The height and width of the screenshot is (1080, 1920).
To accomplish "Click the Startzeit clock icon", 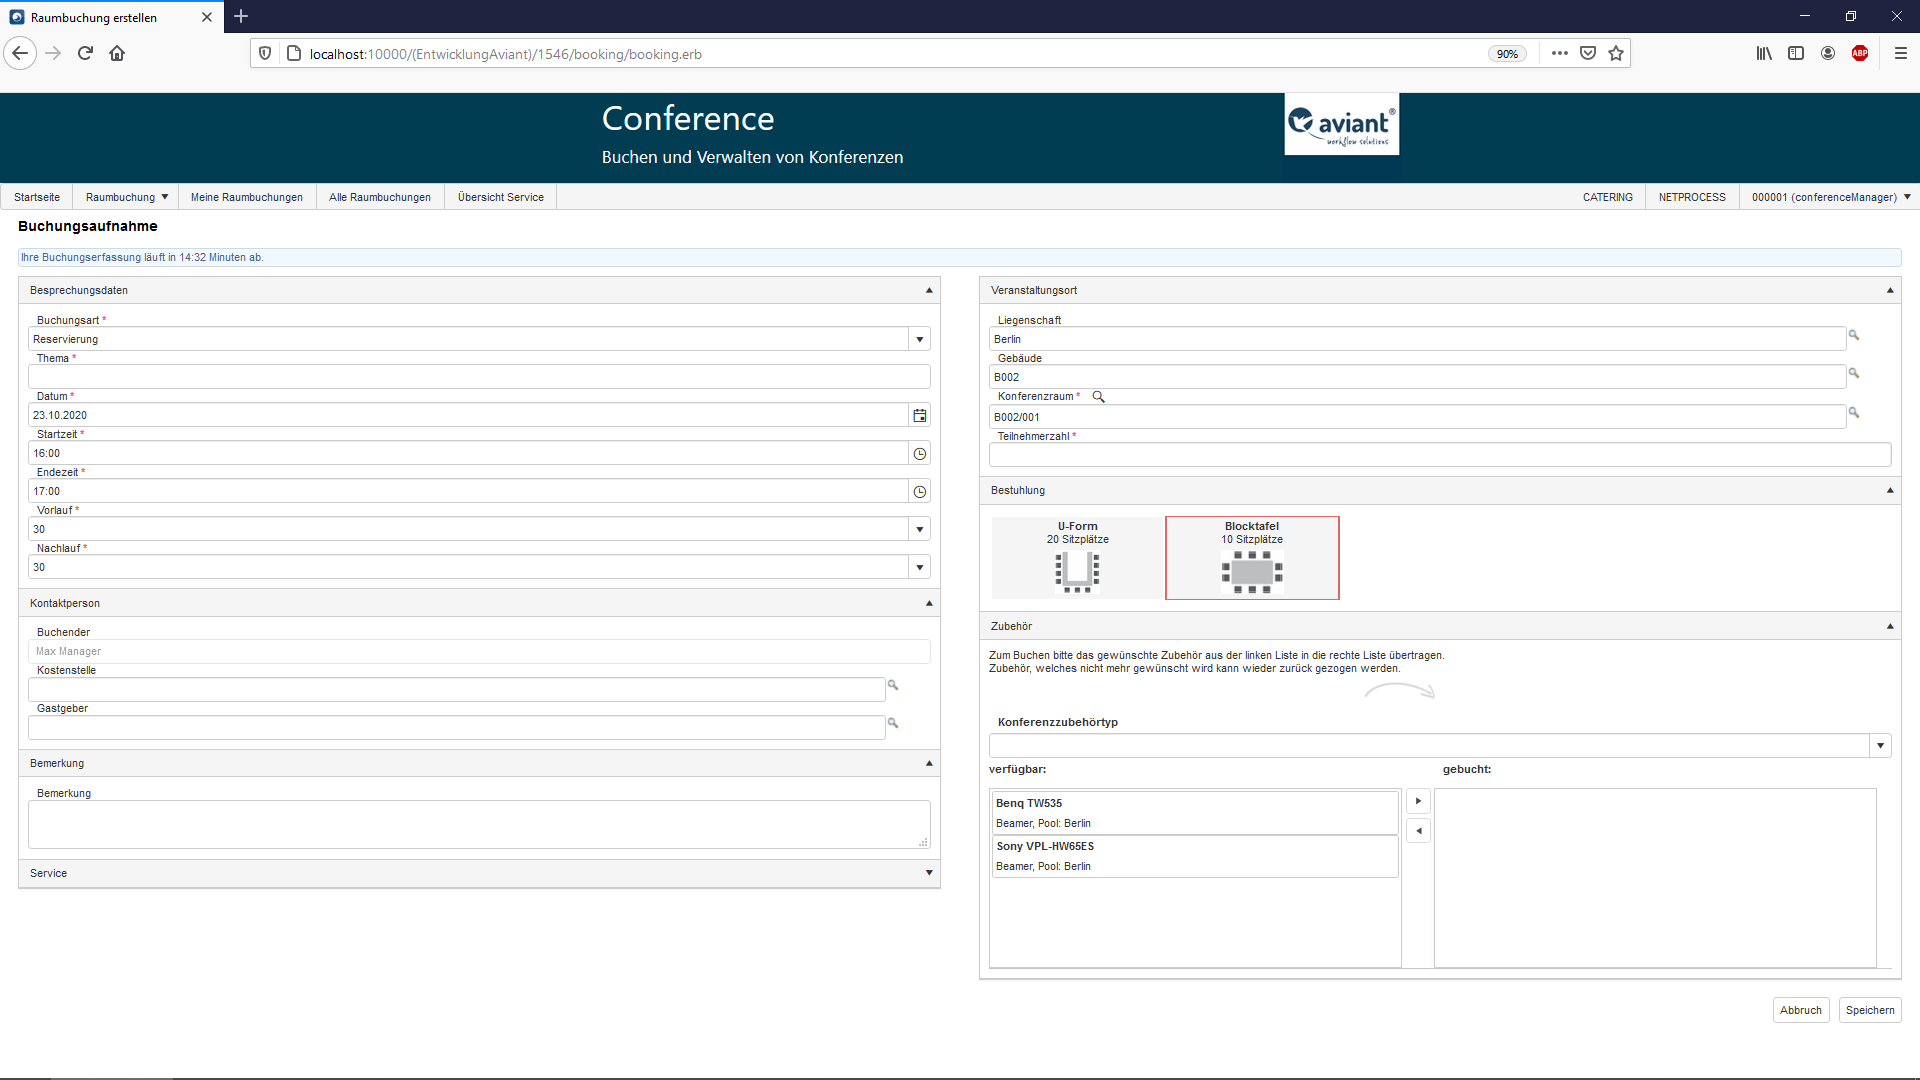I will pos(919,454).
